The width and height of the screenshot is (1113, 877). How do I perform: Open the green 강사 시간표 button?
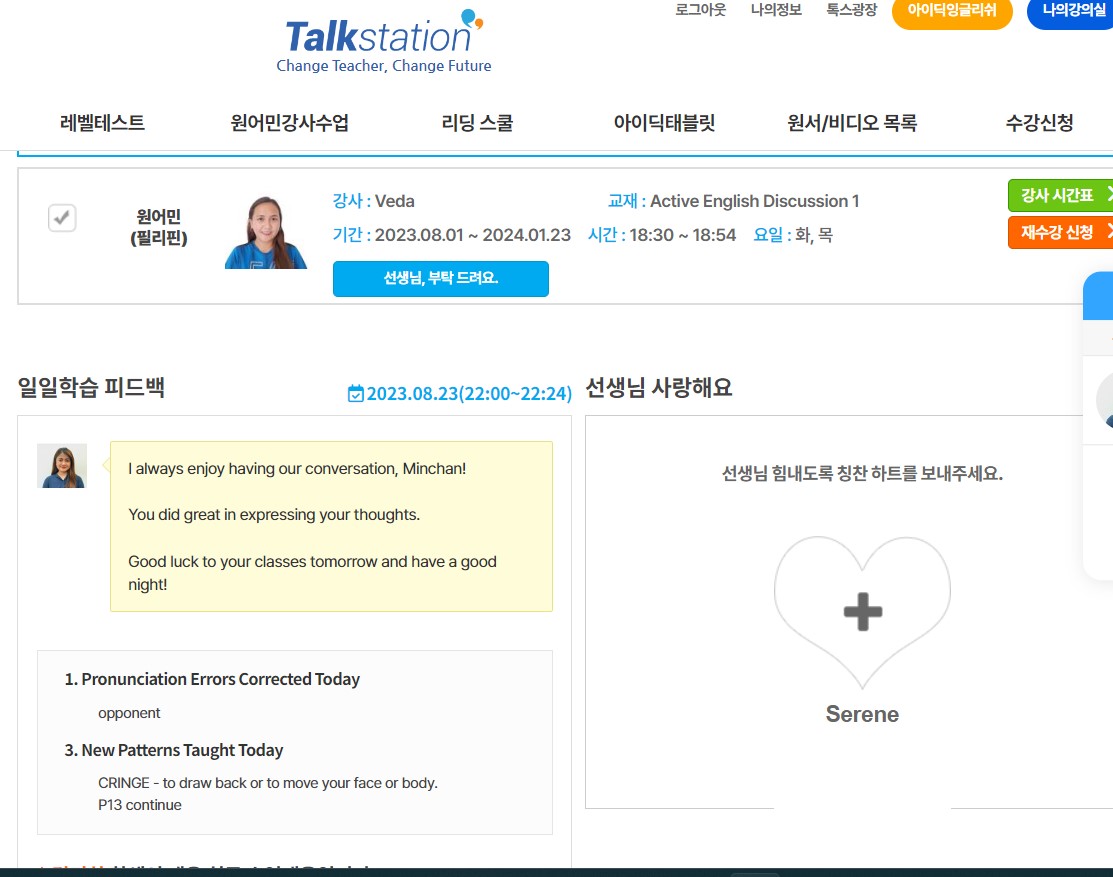1060,196
